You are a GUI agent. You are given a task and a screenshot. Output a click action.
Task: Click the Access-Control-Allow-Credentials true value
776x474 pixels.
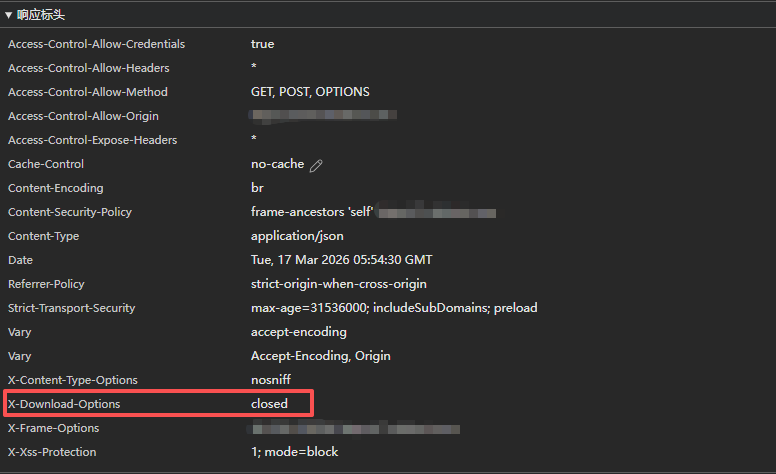pos(262,44)
